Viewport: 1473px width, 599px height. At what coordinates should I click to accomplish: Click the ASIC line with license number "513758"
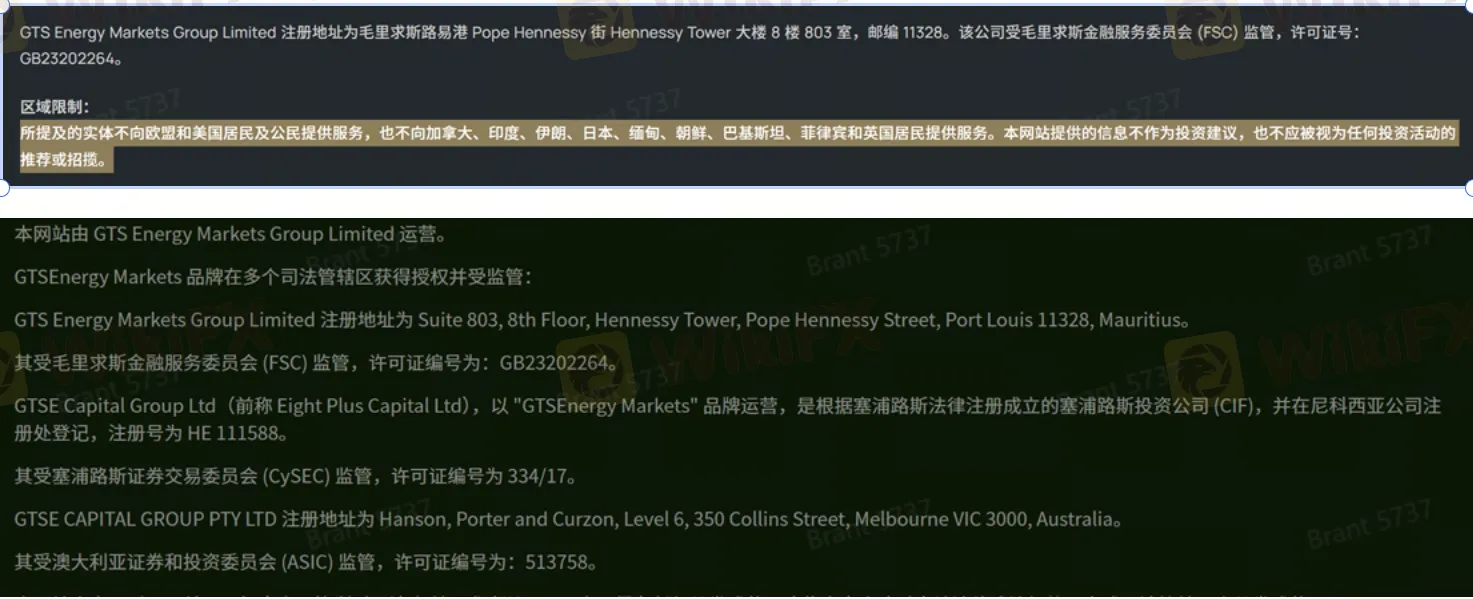[306, 562]
